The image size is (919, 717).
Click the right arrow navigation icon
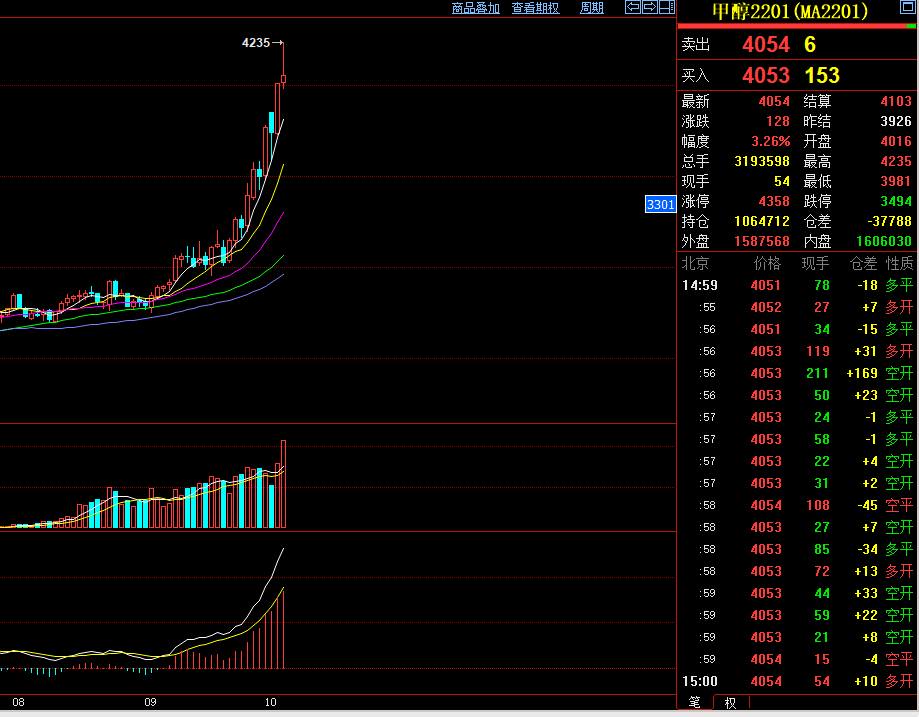pos(649,8)
